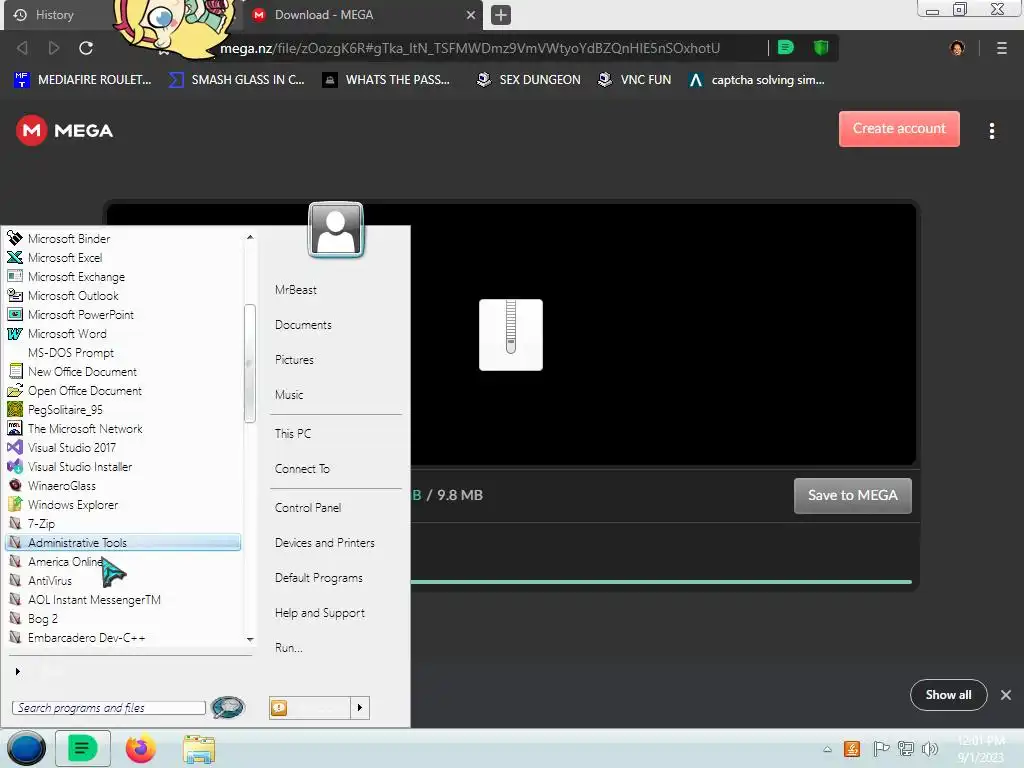Open the browser hamburger menu

(1001, 48)
